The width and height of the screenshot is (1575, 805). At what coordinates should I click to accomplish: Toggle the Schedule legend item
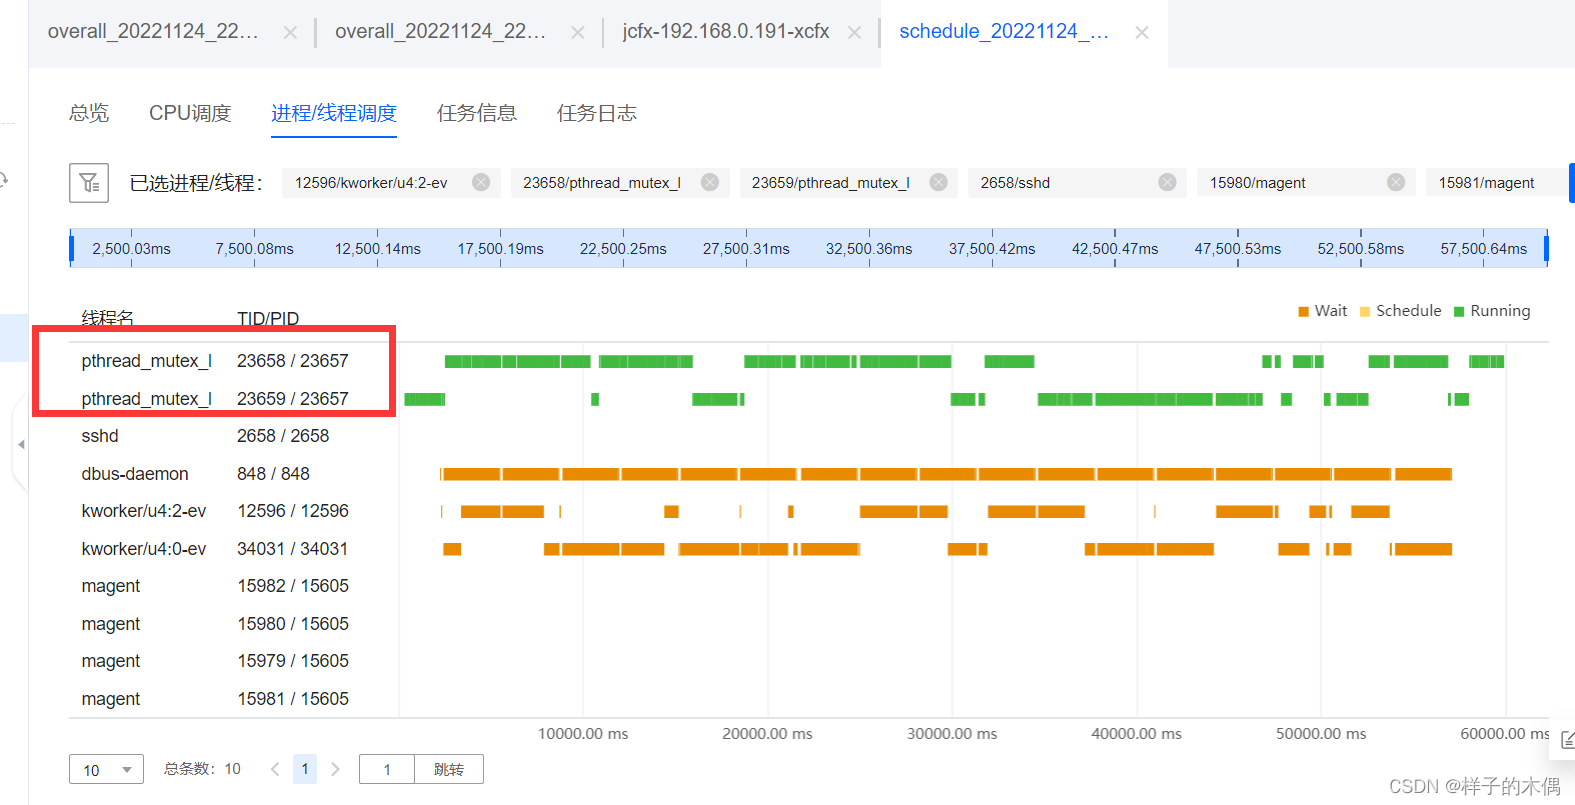click(x=1400, y=311)
